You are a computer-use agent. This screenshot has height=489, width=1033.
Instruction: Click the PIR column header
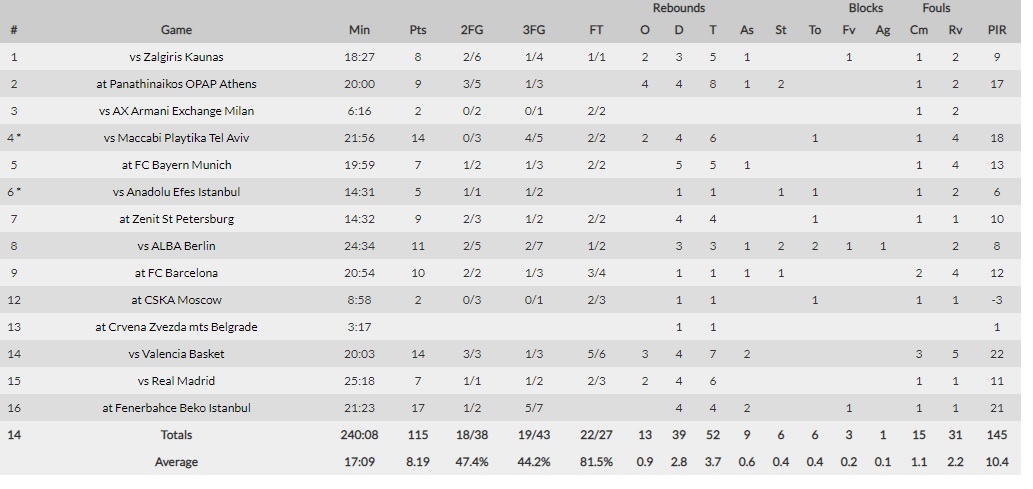tap(997, 30)
